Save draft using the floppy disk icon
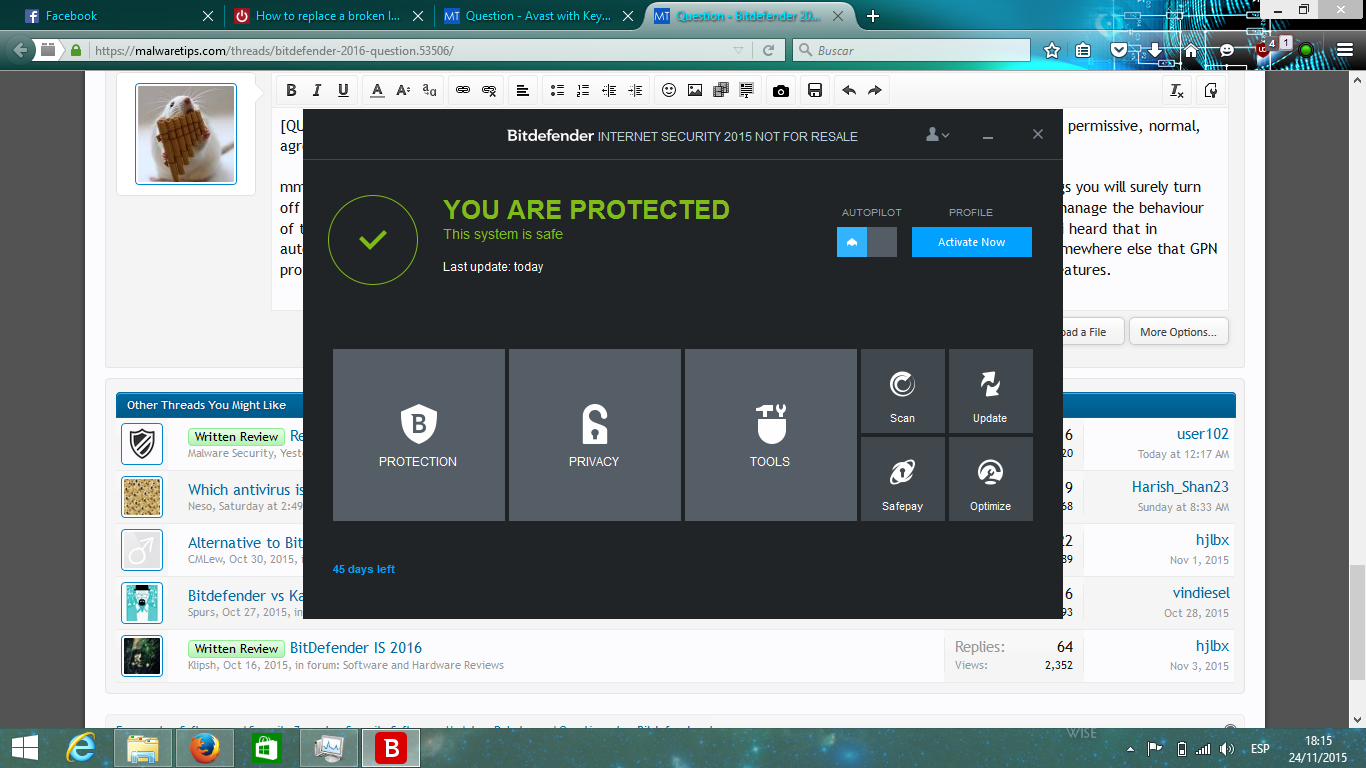The width and height of the screenshot is (1366, 768). click(x=815, y=90)
